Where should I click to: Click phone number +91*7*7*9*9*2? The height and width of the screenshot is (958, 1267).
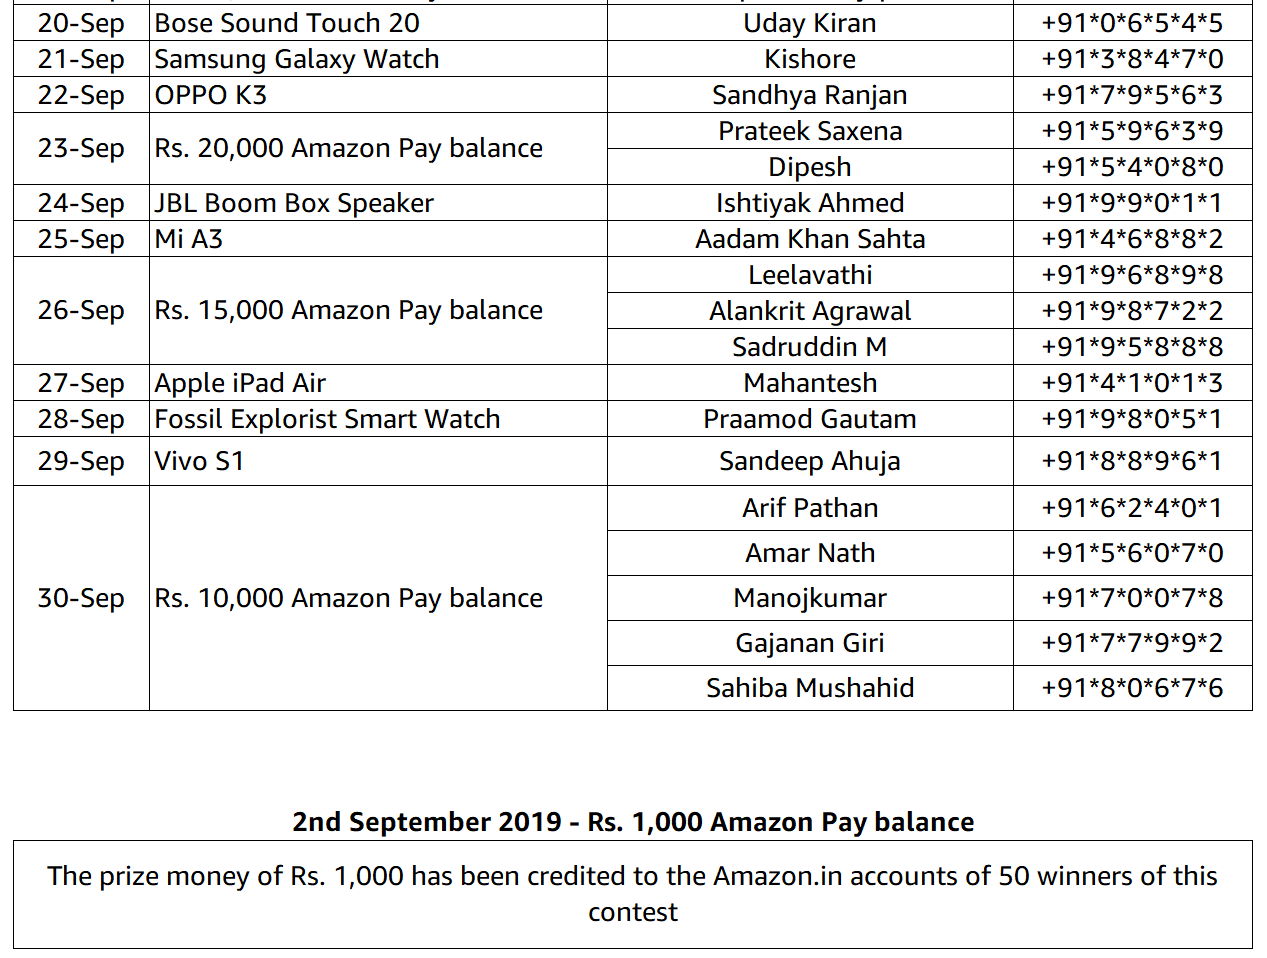(1132, 643)
